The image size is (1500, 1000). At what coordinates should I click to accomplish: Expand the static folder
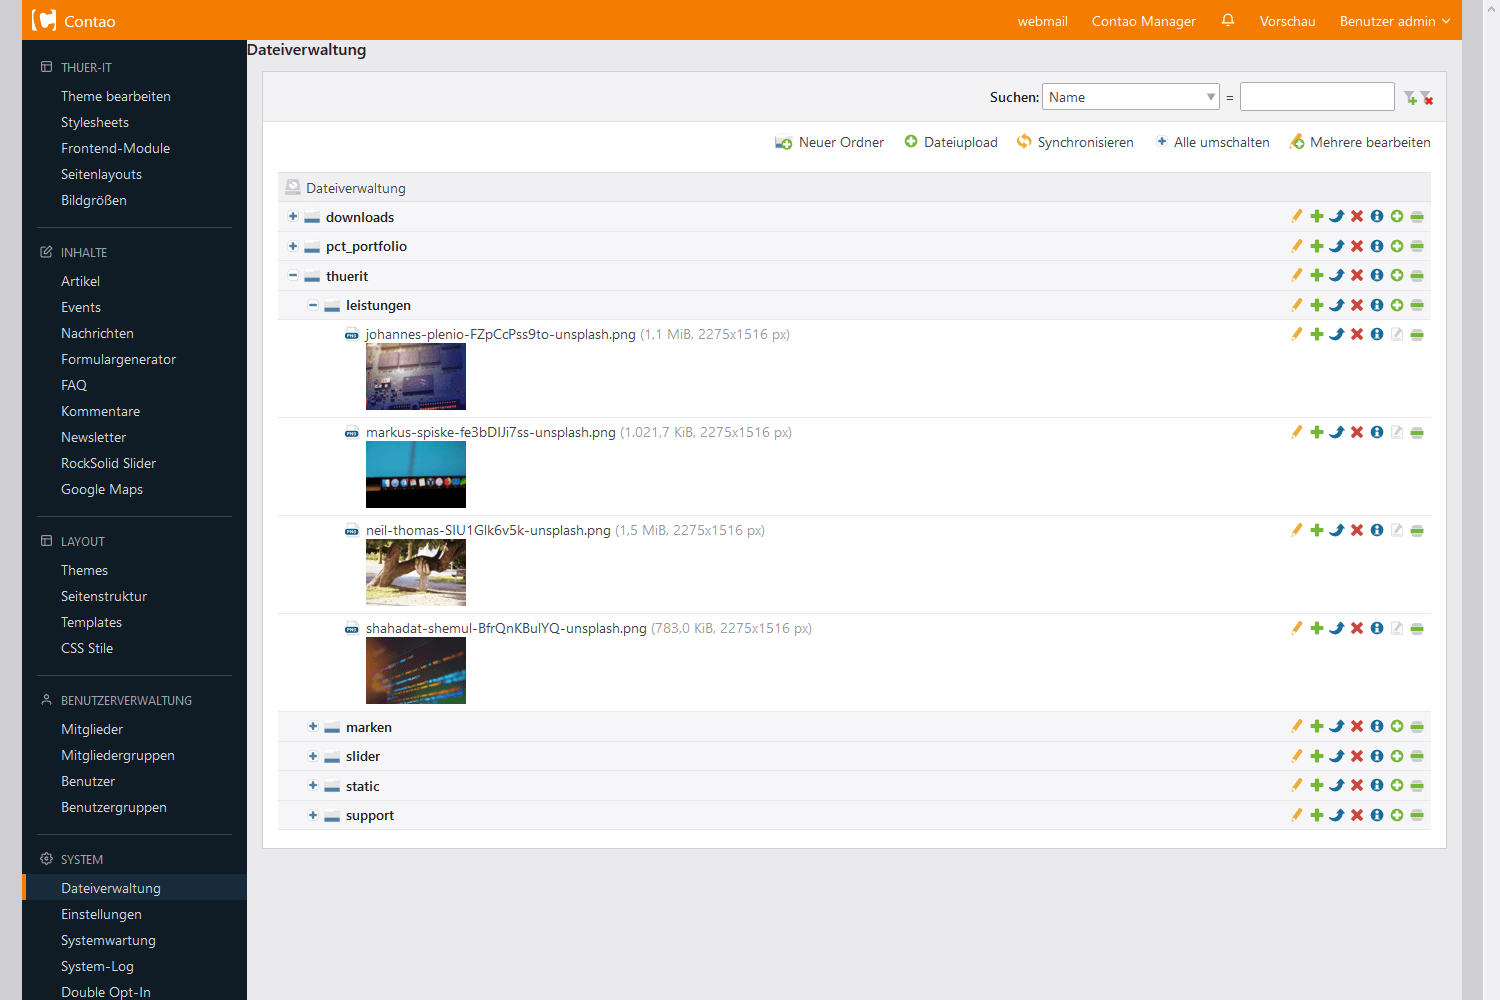tap(313, 785)
